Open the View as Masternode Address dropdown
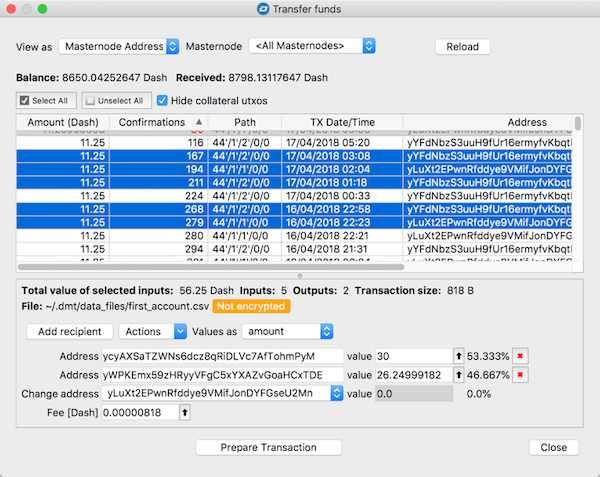The width and height of the screenshot is (600, 477). coord(119,46)
